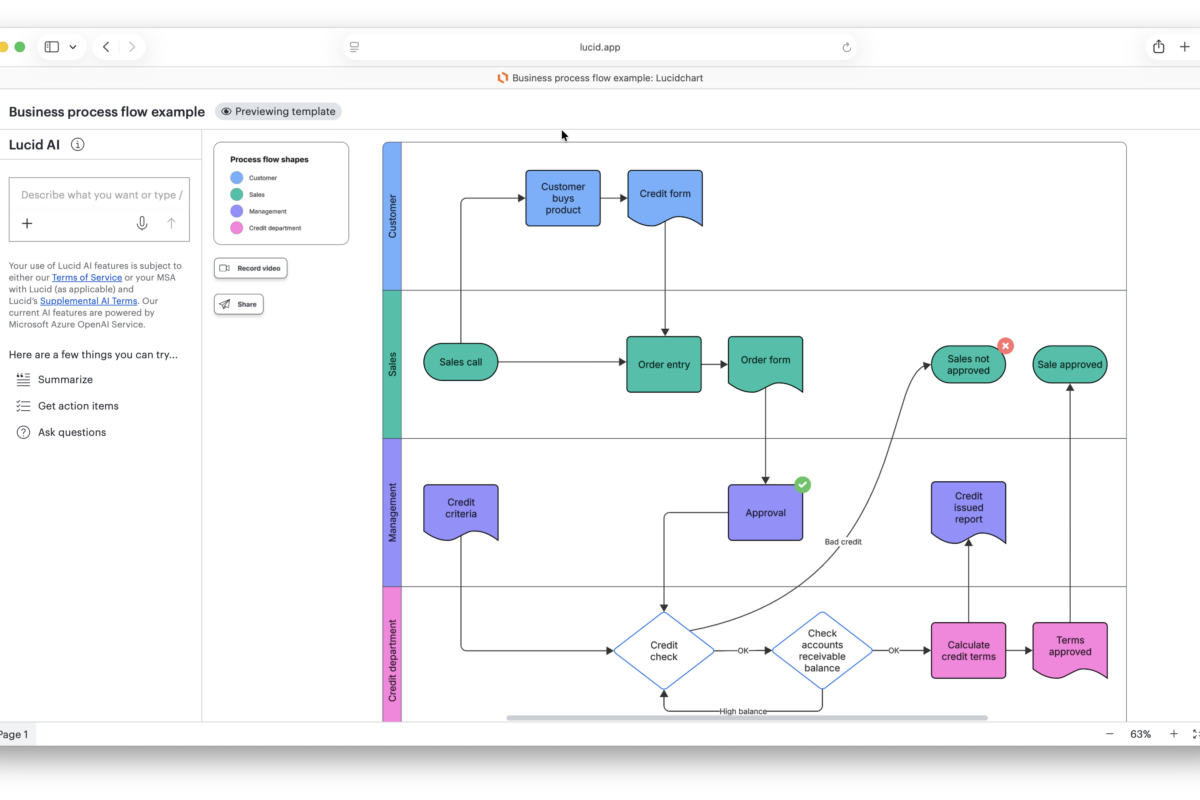
Task: Click the send arrow in AI prompt
Action: (x=171, y=223)
